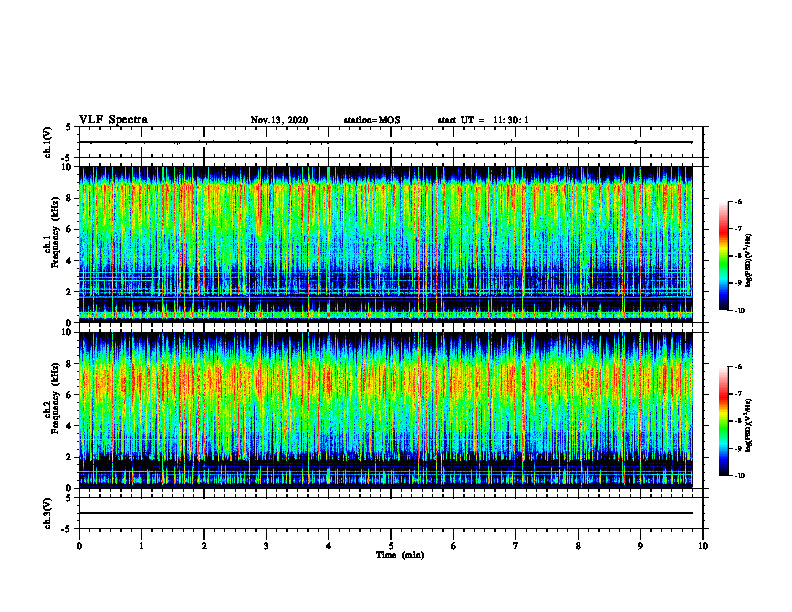Screen dimensions: 792x612
Task: Click the "10" tick on ch.1 frequency axis
Action: tap(69, 167)
